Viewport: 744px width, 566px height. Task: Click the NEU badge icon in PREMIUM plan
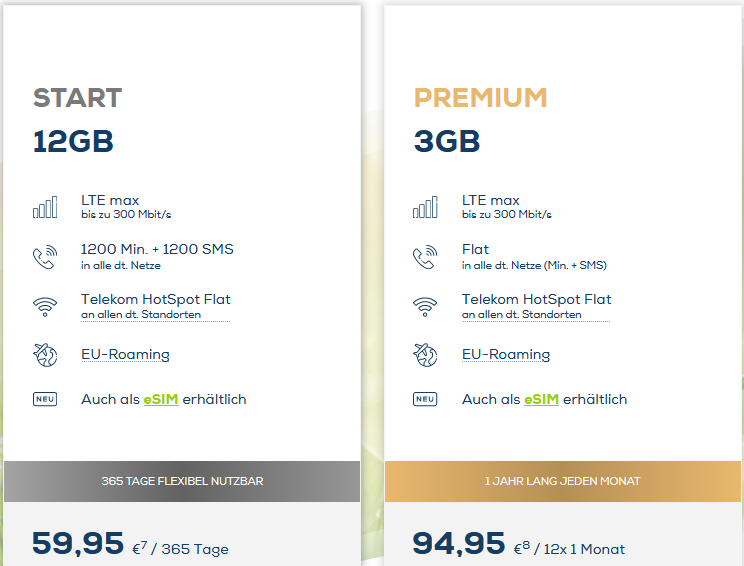(425, 399)
